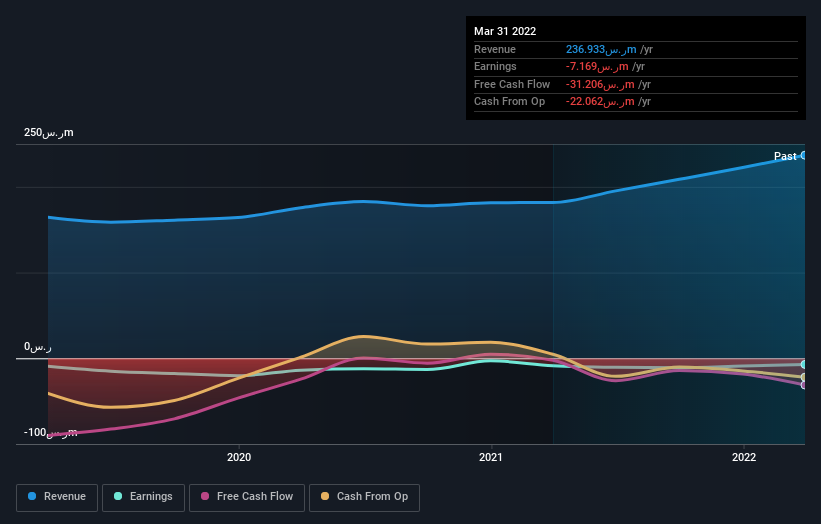Toggle the Revenue legend button
The image size is (821, 524).
(57, 497)
